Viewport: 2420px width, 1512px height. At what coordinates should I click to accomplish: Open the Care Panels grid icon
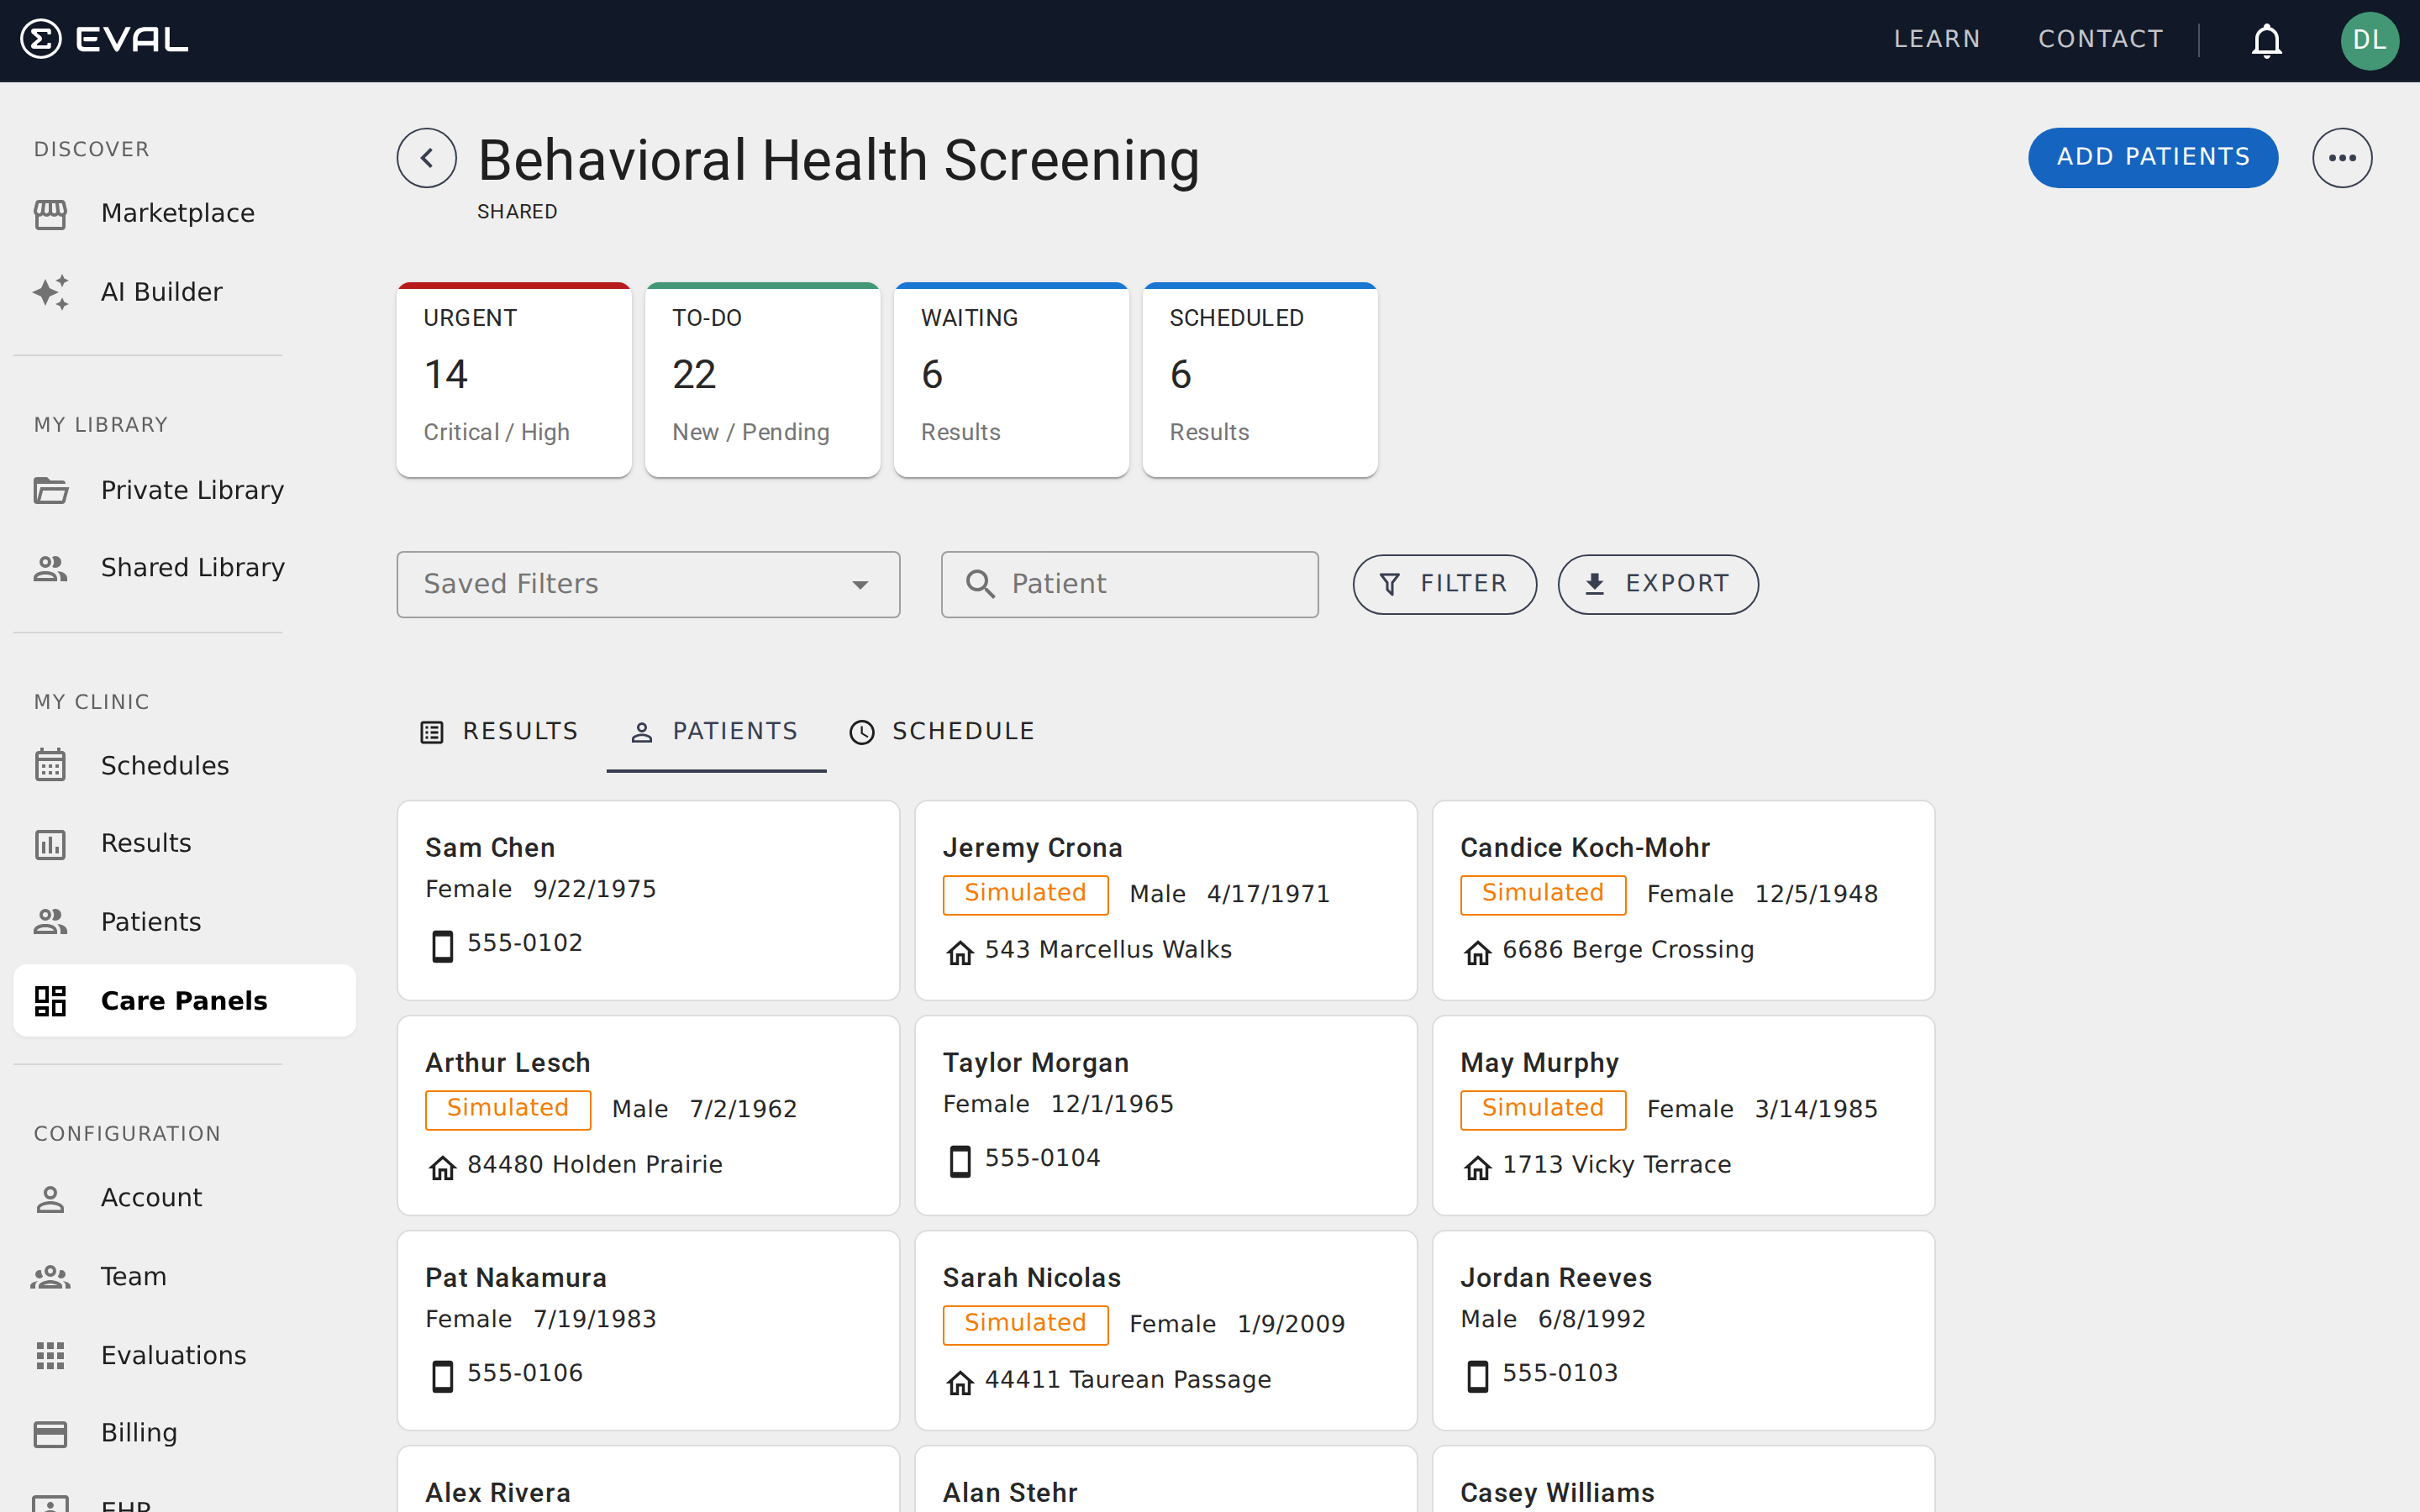(x=51, y=1000)
